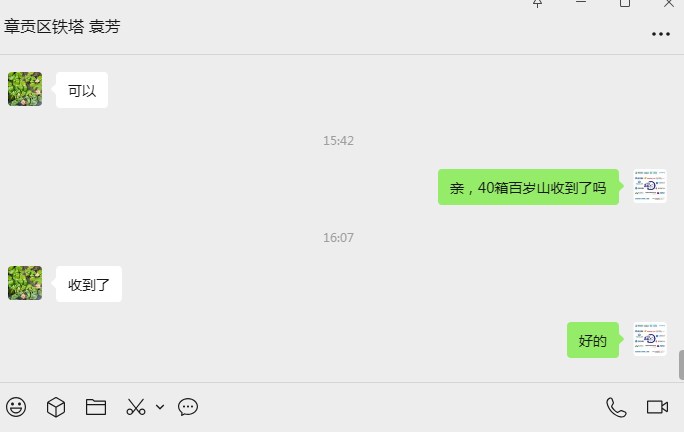Screen dimensions: 684x432
Task: Click the contact name 章贡区铁塔 袁芳
Action: [x=62, y=27]
